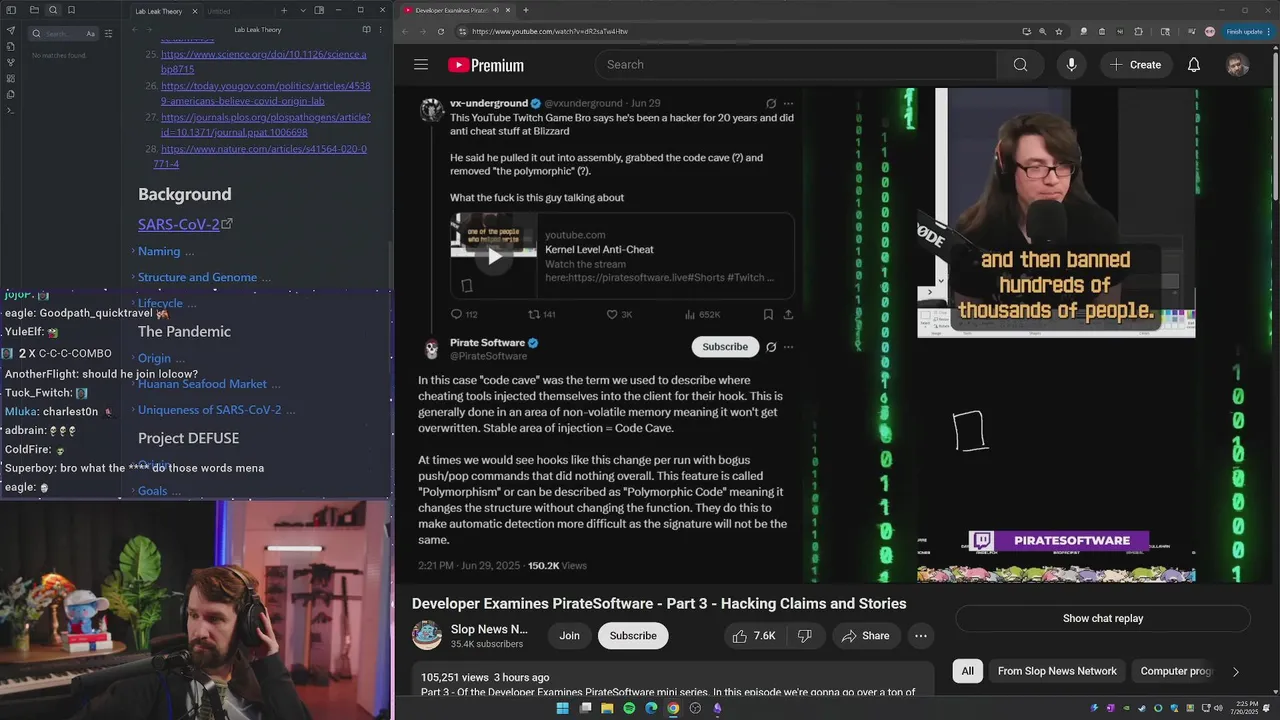This screenshot has height=720, width=1280.
Task: Show next video filter chips arrow
Action: [x=1236, y=671]
